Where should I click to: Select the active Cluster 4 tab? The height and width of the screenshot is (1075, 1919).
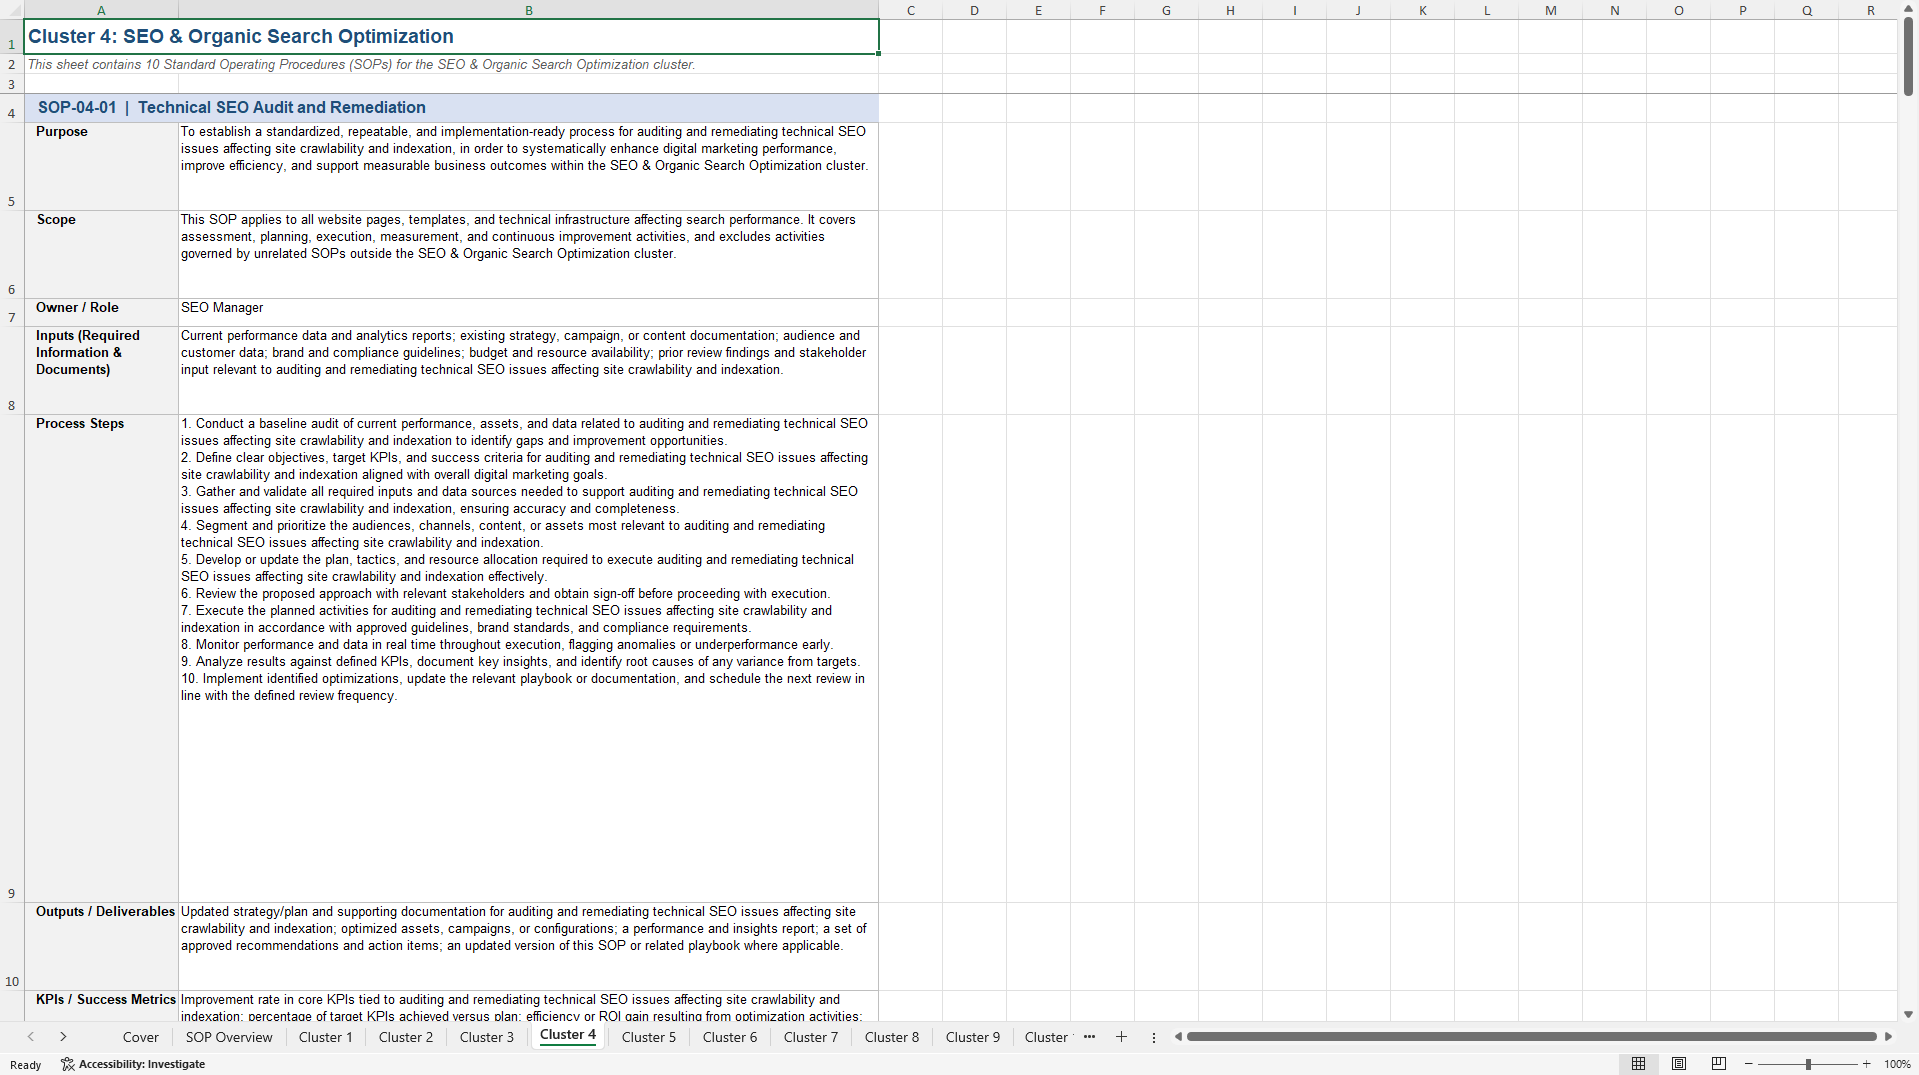point(568,1035)
